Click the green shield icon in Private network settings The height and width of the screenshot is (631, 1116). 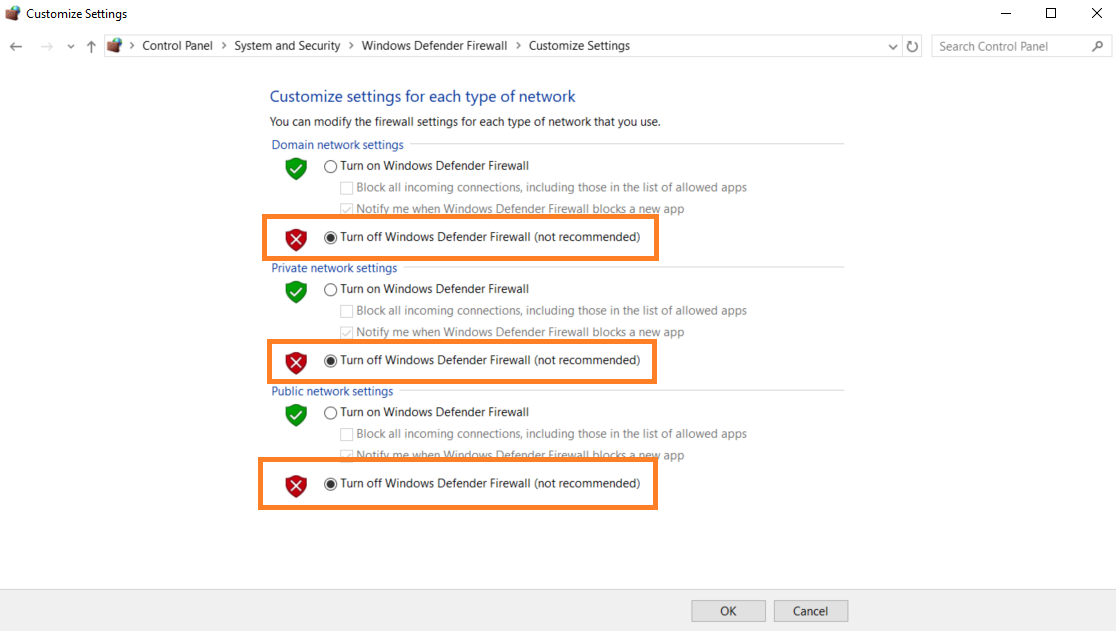click(295, 292)
